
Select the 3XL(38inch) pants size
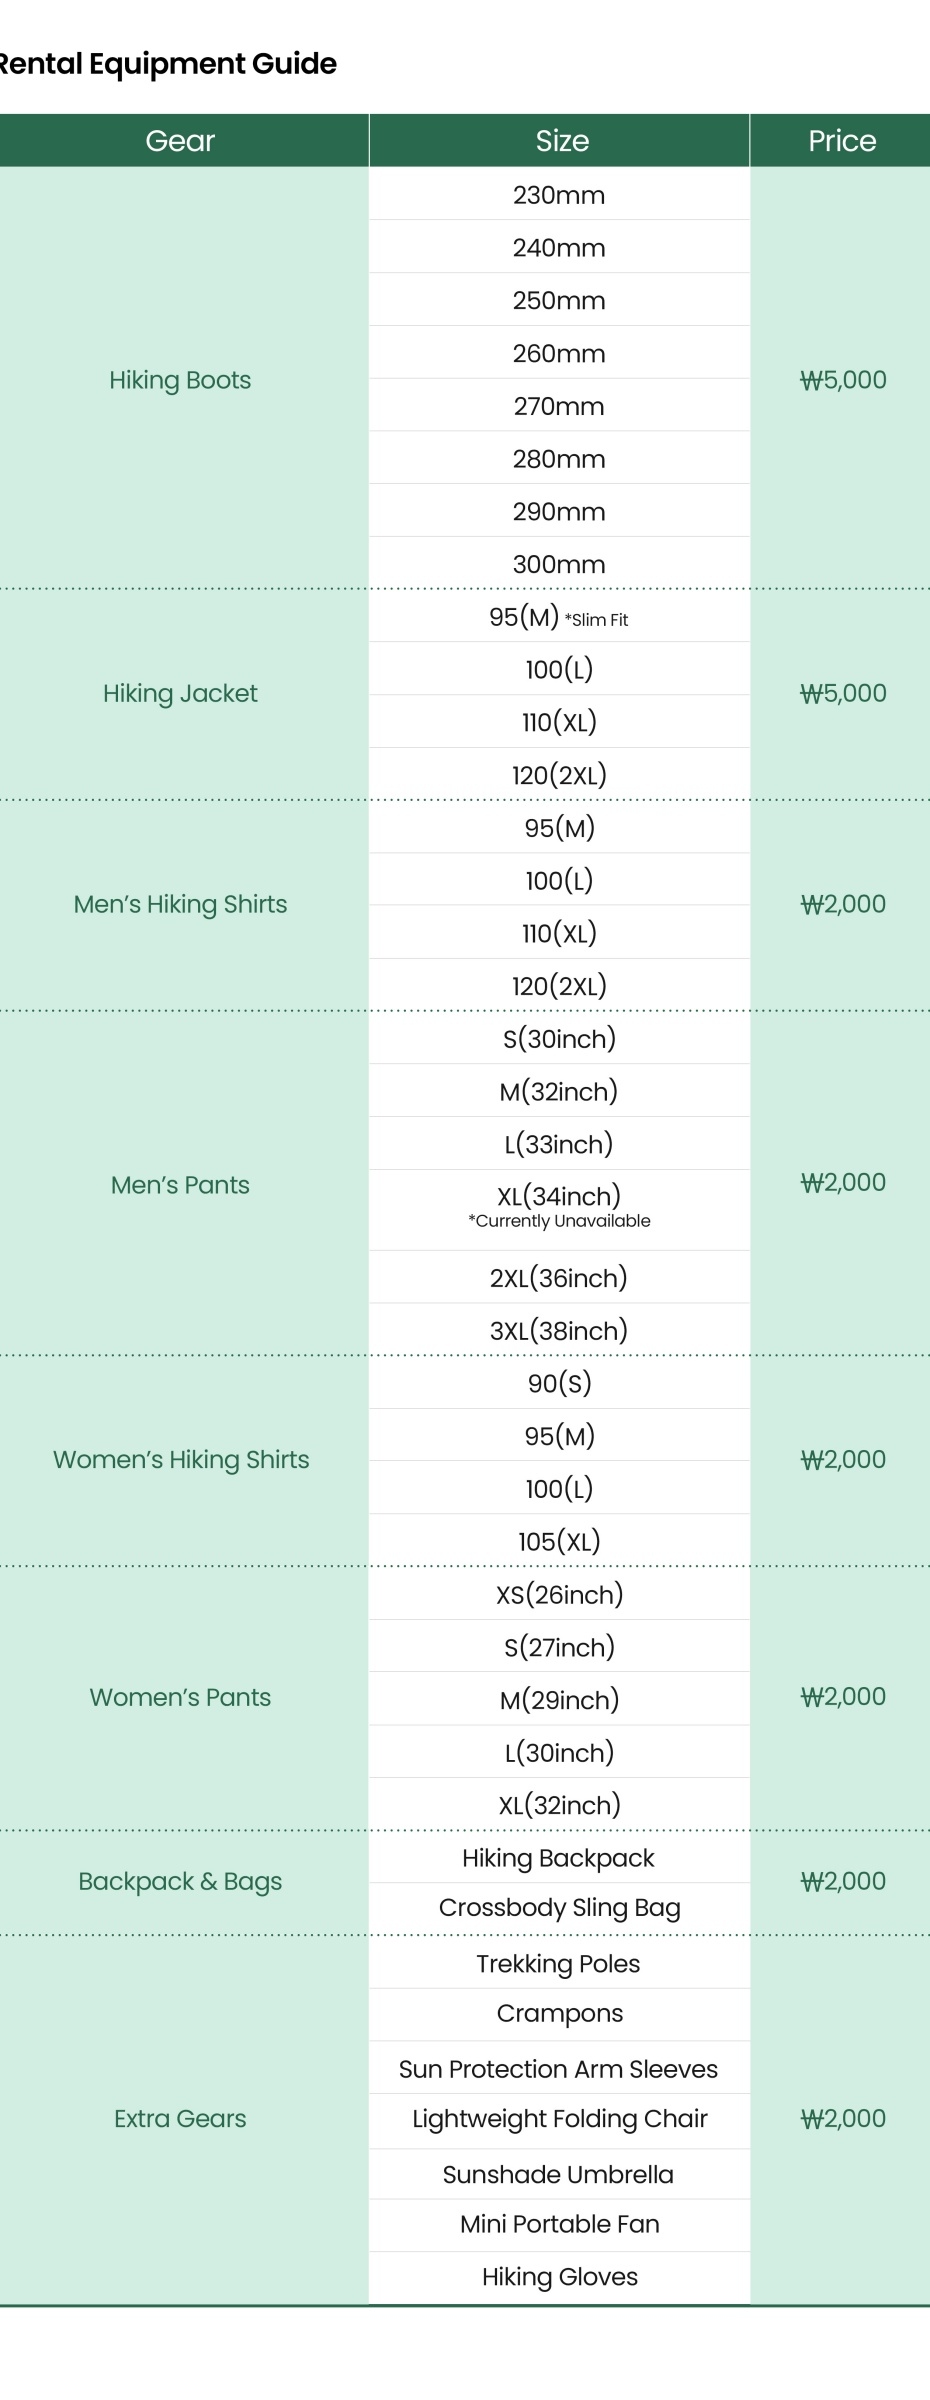(559, 1330)
